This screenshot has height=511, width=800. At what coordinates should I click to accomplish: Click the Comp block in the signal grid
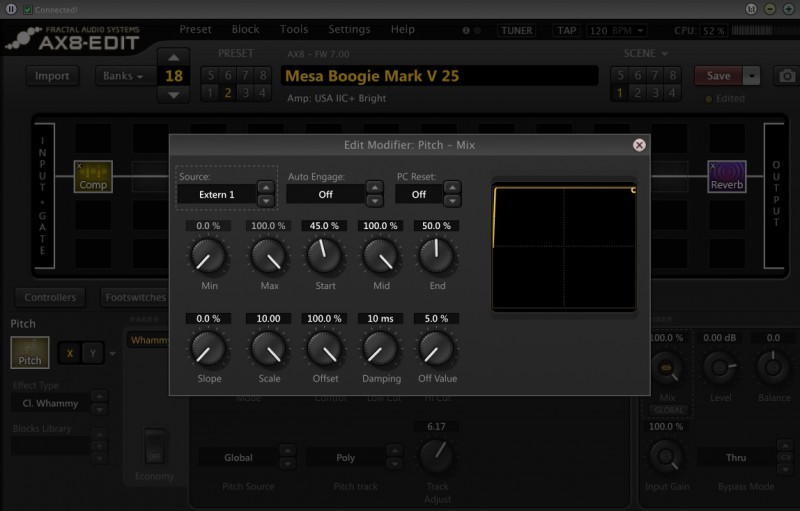93,177
